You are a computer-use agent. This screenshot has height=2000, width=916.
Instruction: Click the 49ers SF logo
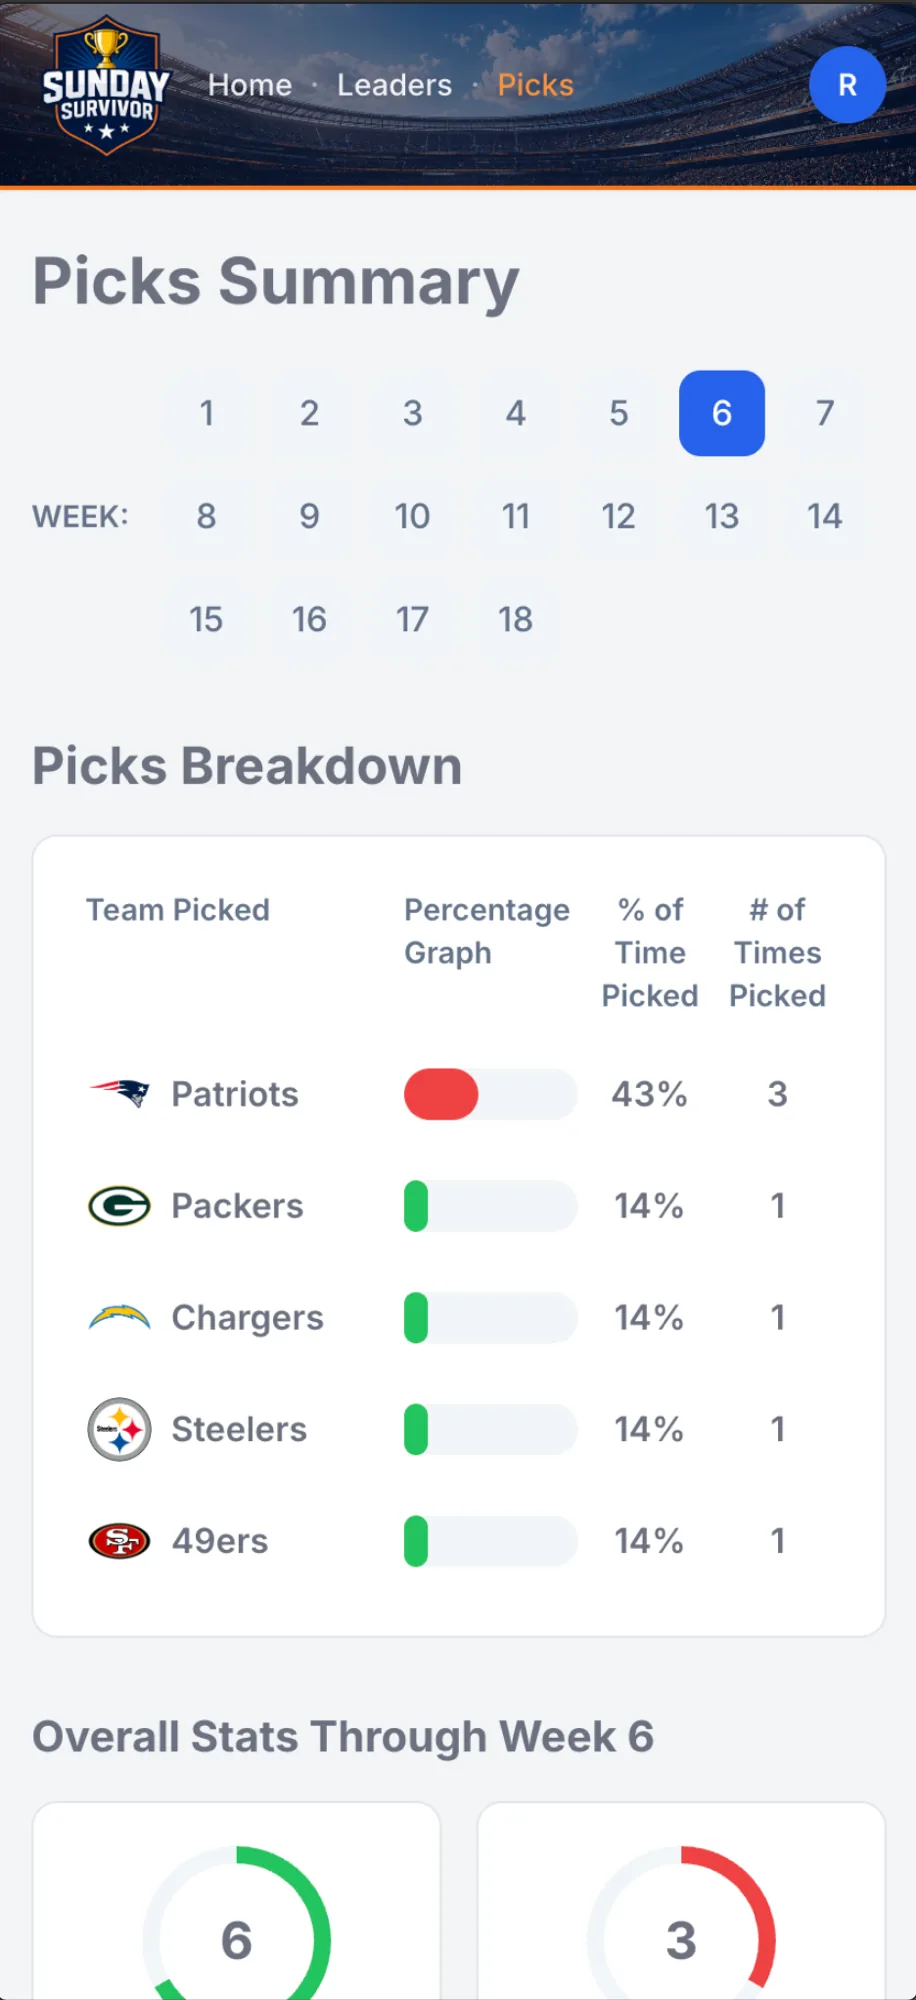pos(120,1541)
